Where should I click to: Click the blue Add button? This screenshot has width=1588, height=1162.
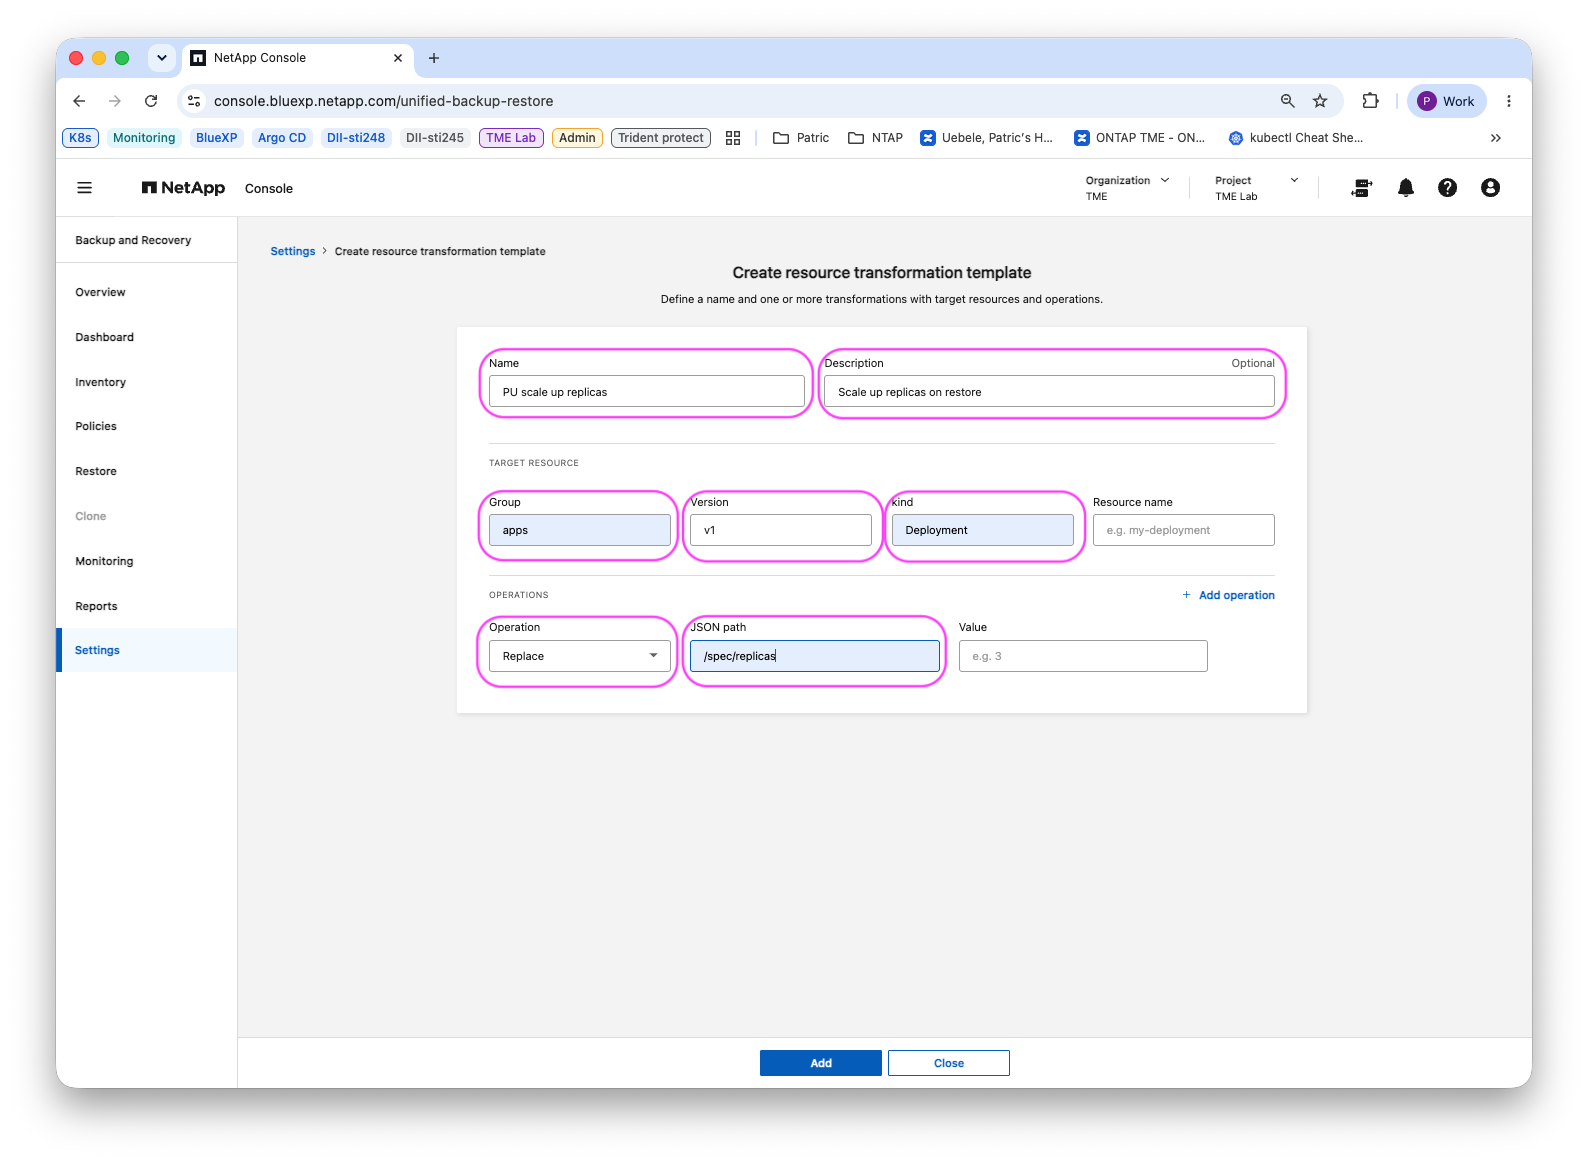point(821,1063)
